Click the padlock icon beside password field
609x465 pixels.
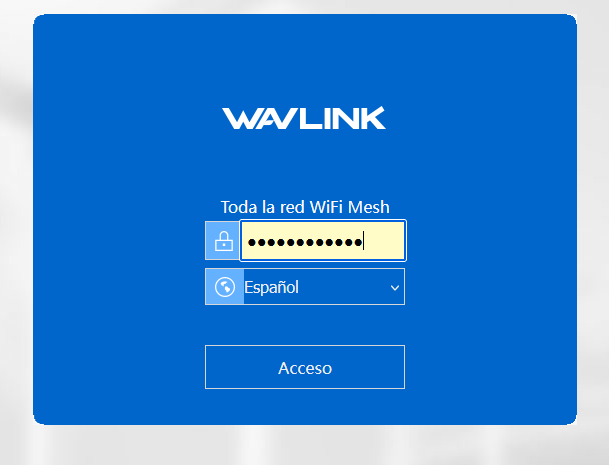(224, 241)
